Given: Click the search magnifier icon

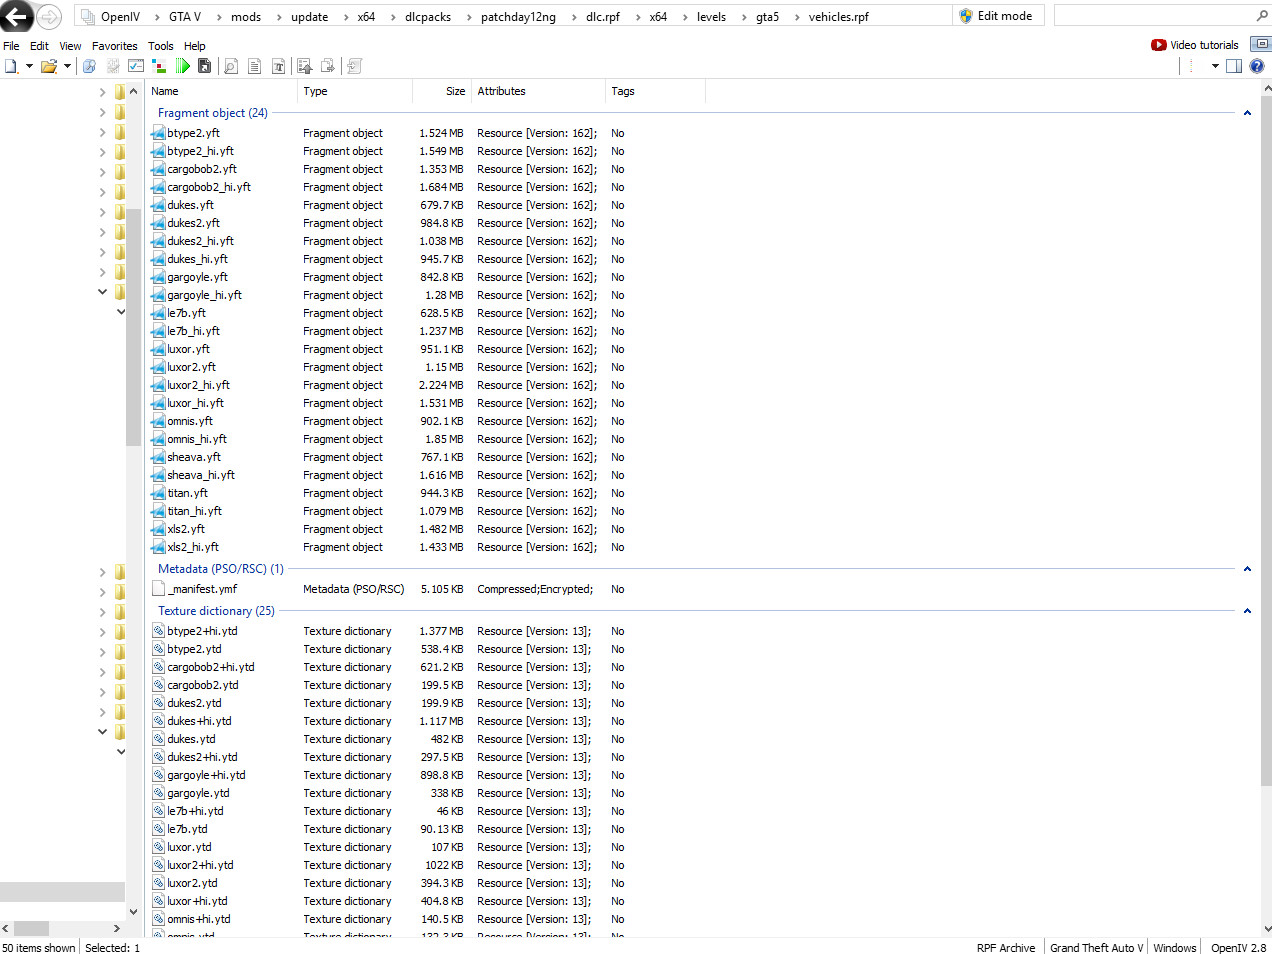Looking at the screenshot, I should click(1261, 16).
